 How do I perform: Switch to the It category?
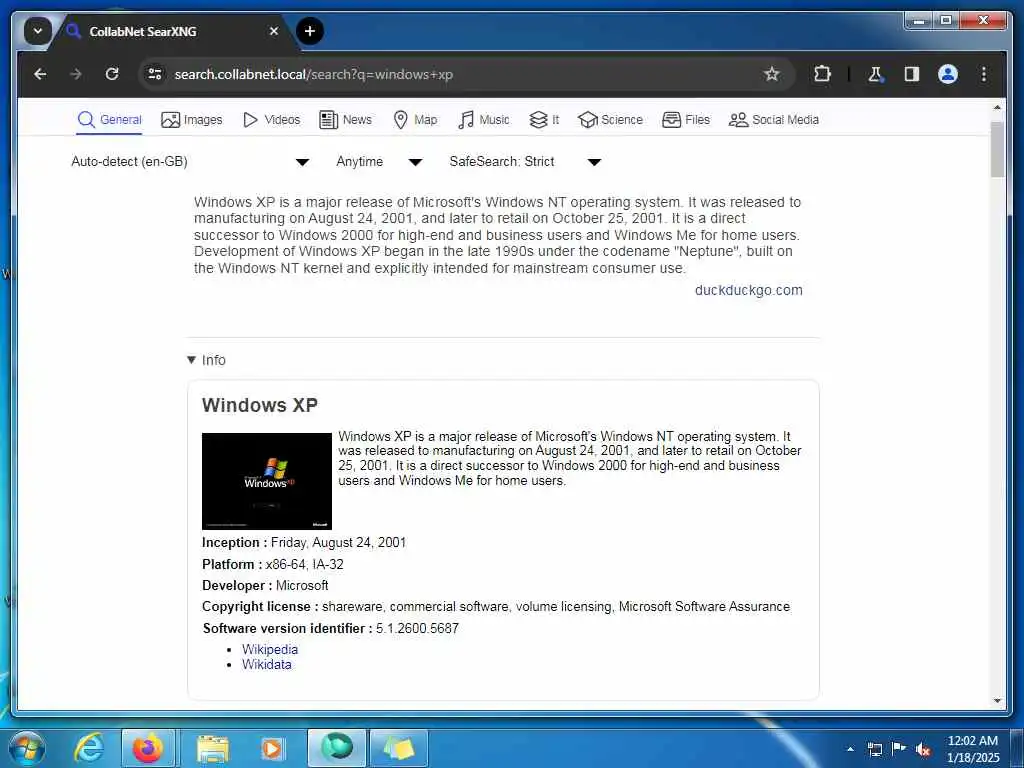pyautogui.click(x=544, y=120)
